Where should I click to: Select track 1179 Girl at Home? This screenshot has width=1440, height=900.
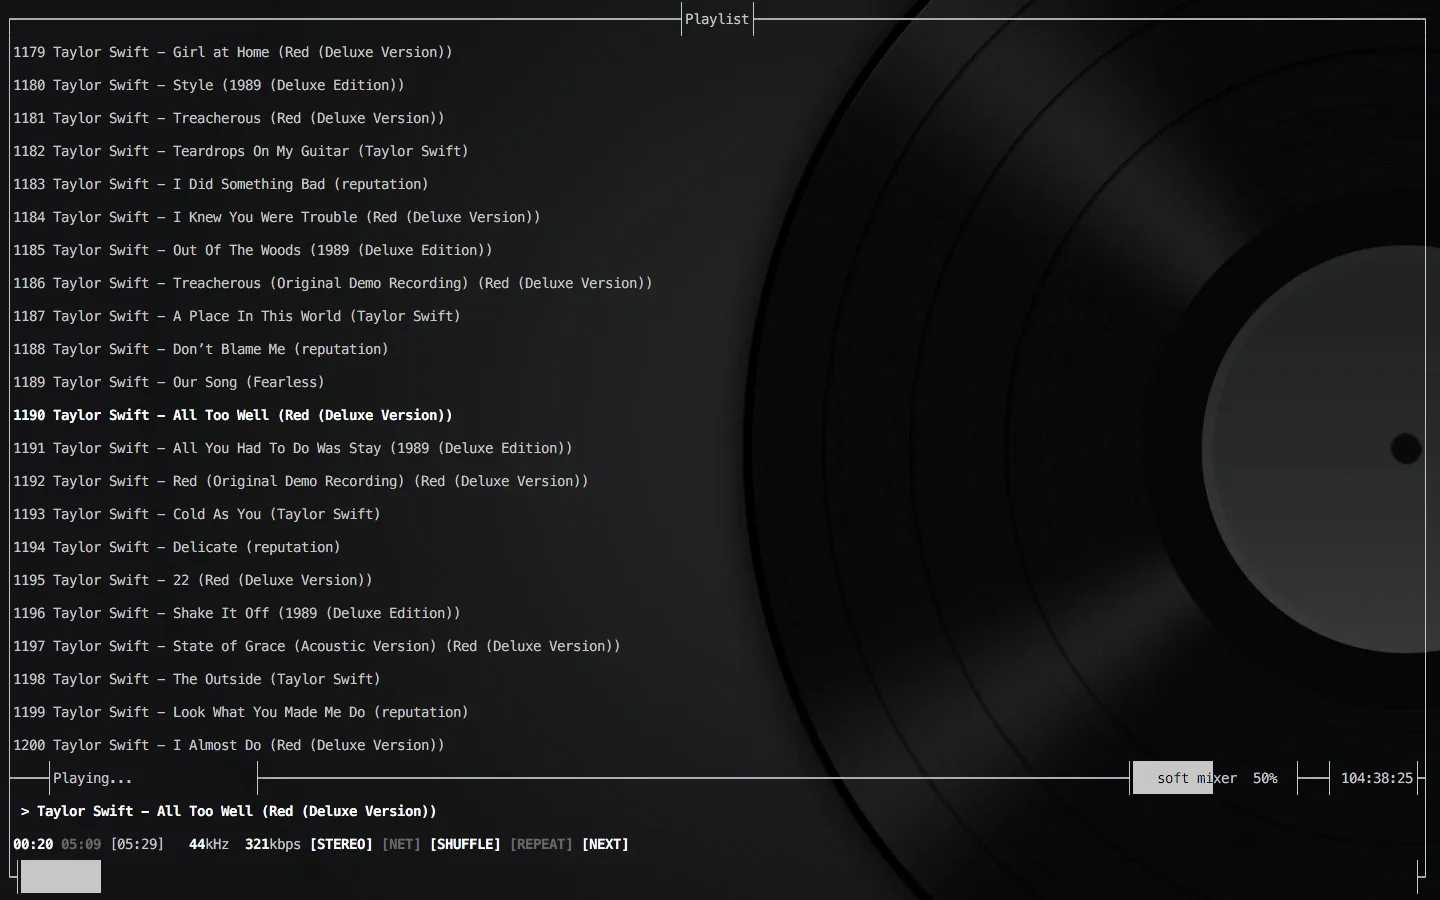pos(232,52)
